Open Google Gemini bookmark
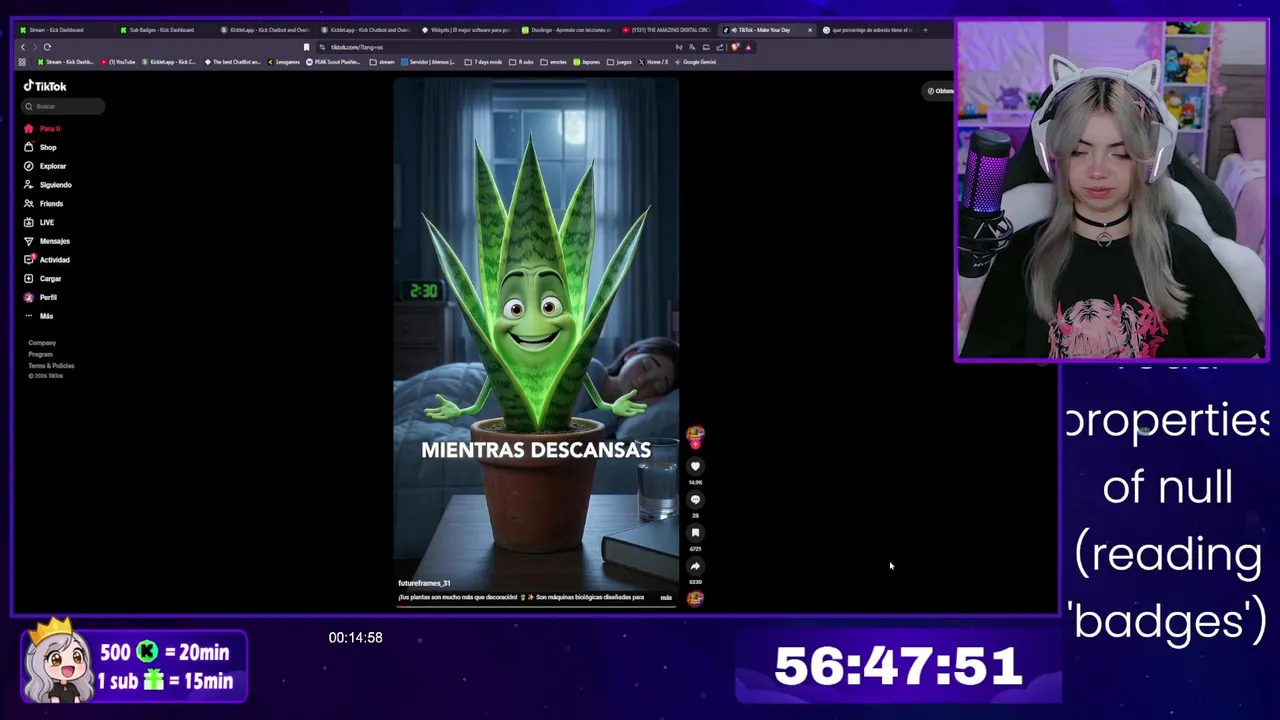 coord(695,62)
